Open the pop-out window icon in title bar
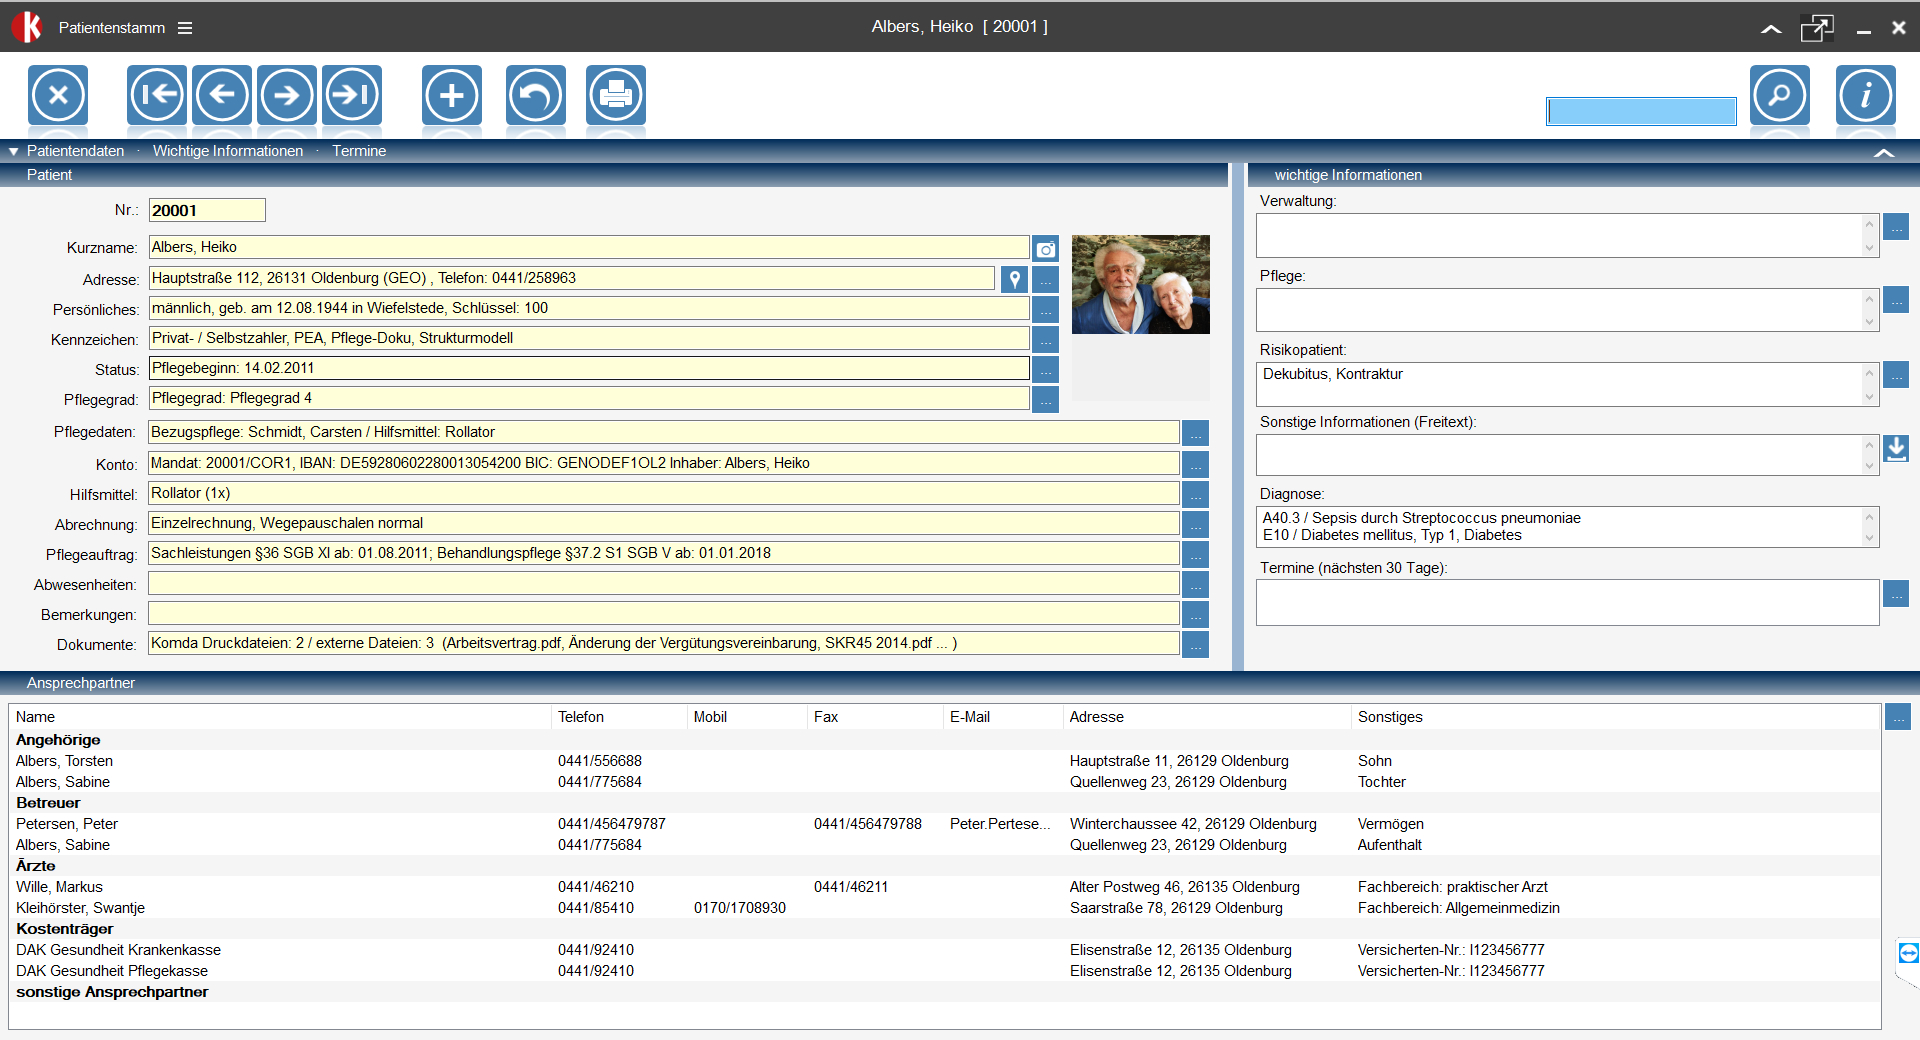Screen dimensions: 1920x1040 (1817, 28)
